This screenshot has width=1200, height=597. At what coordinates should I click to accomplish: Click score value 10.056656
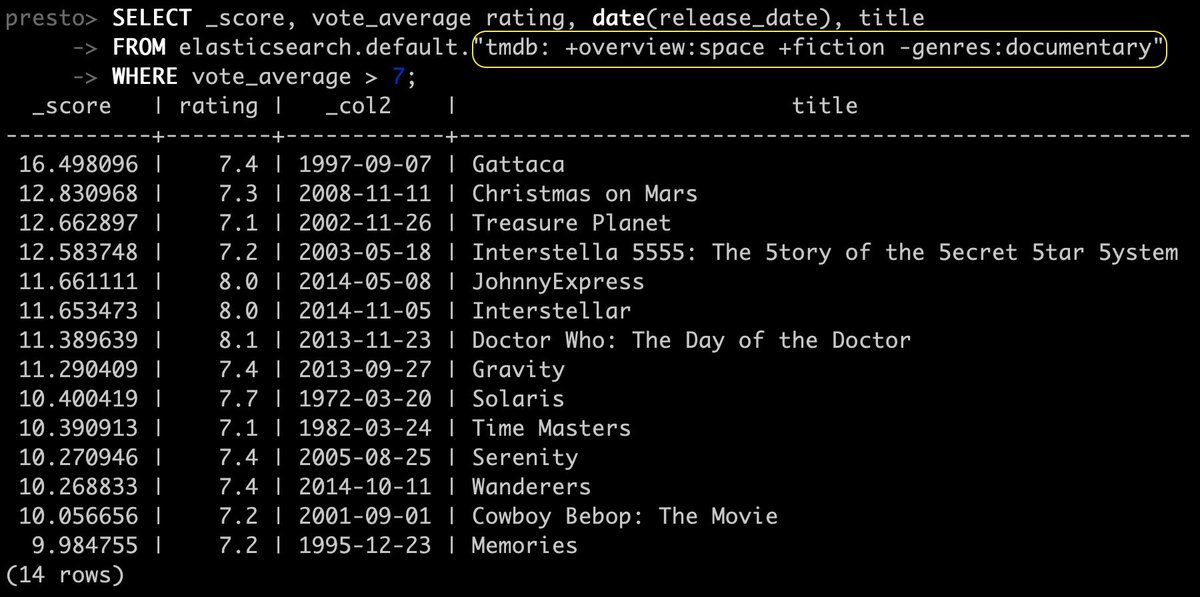pos(79,517)
